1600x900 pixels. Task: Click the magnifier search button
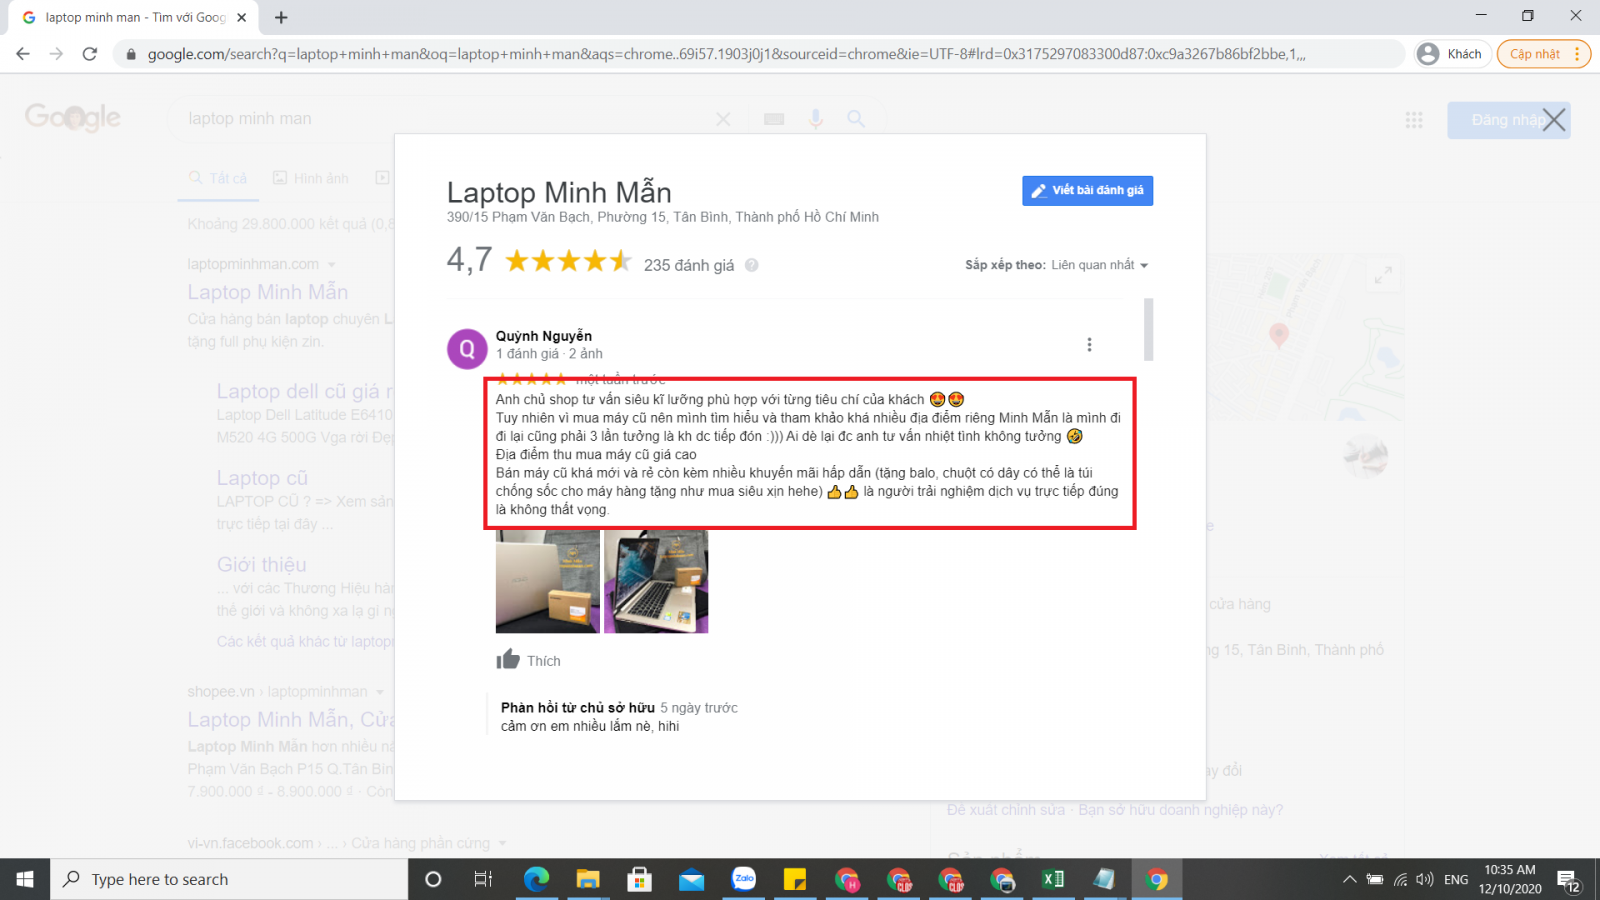pyautogui.click(x=856, y=119)
